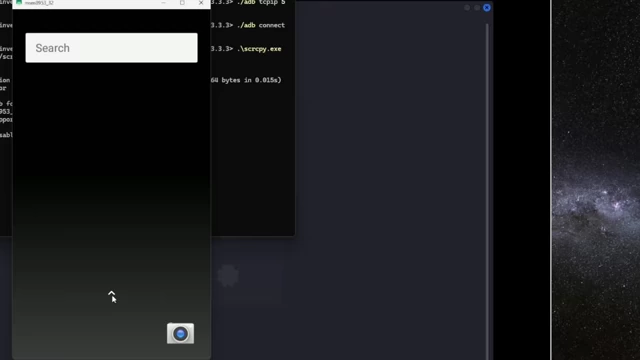Tap the up chevron app drawer handle

(111, 293)
